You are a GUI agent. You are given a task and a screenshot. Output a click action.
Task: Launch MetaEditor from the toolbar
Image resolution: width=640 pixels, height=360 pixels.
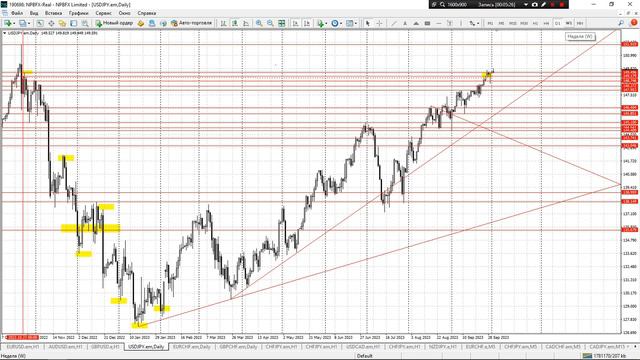tap(140, 23)
